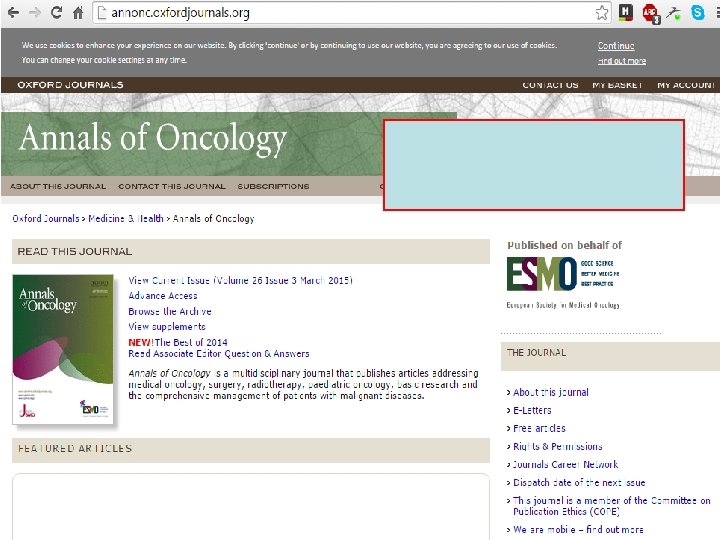Screen dimensions: 720x540
Task: Open the Journals Career Network link
Action: click(x=565, y=464)
